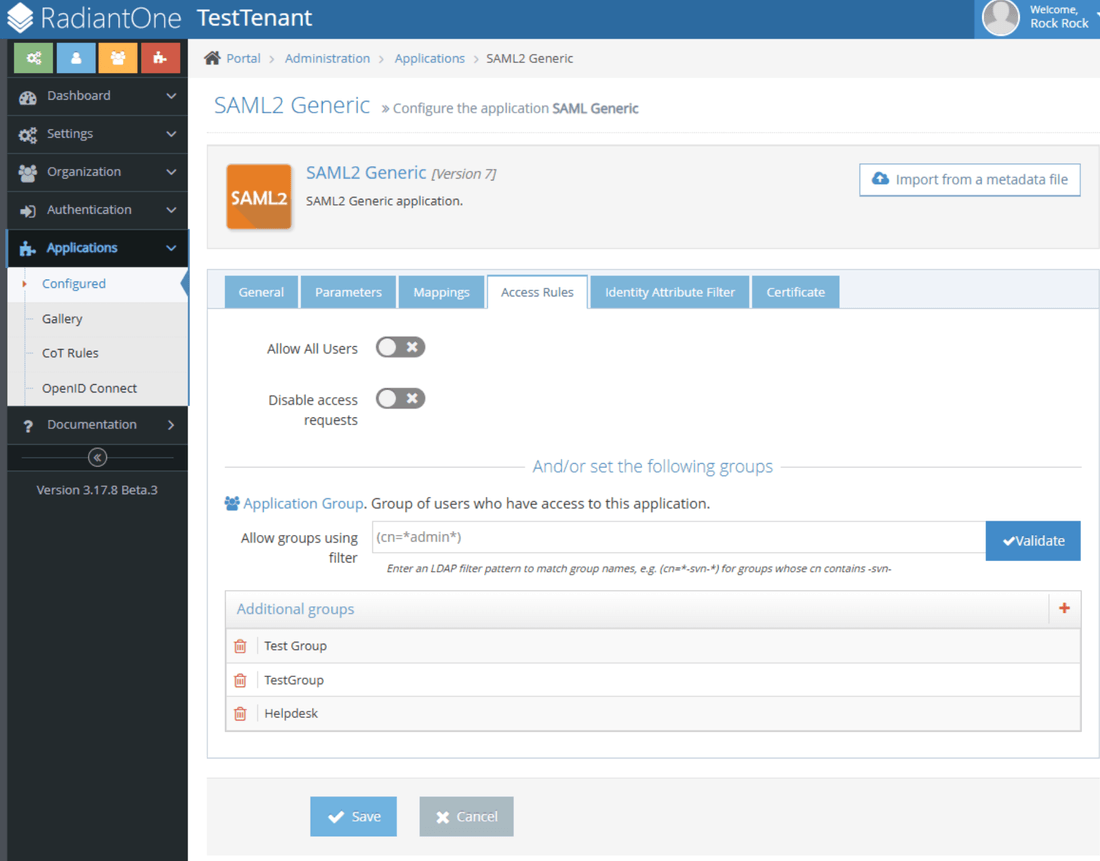Image resolution: width=1100 pixels, height=861 pixels.
Task: Expand the Settings menu chevron
Action: pos(170,133)
